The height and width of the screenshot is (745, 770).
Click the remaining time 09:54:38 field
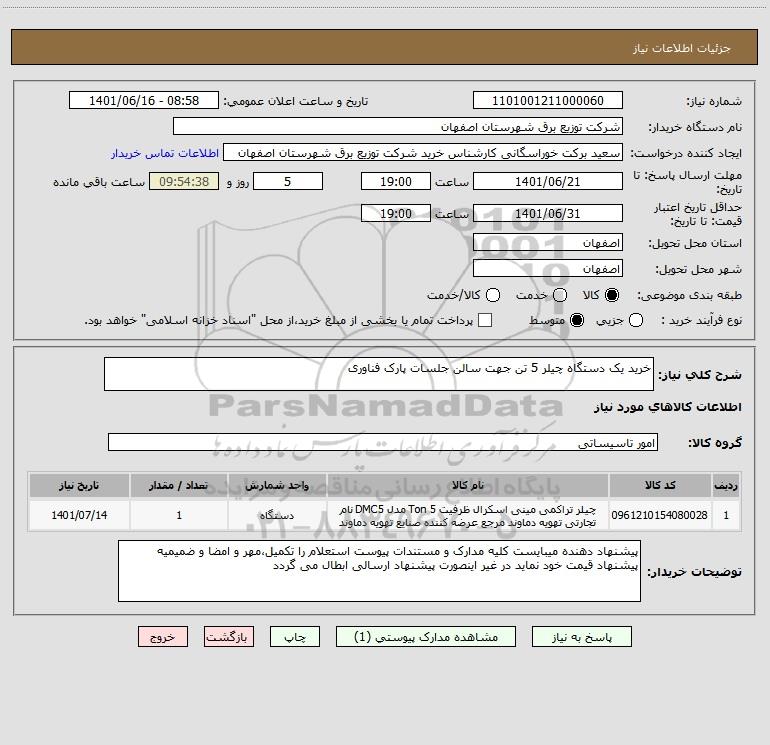[x=184, y=181]
